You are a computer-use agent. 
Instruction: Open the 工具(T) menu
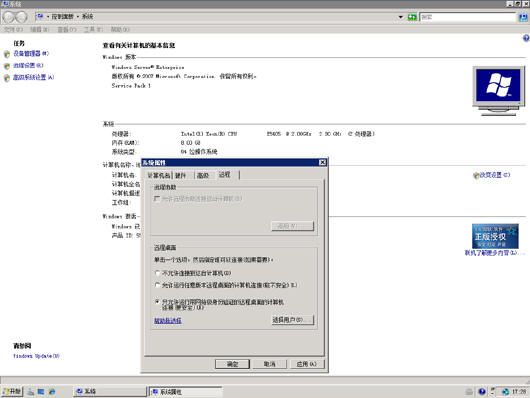93,29
